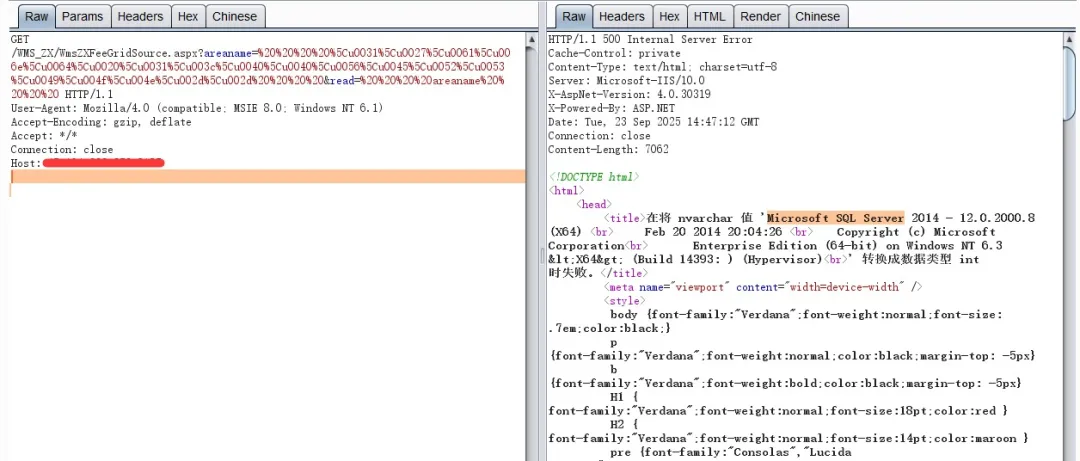Open the response HTML tab
Screen dimensions: 1080x461
[709, 16]
